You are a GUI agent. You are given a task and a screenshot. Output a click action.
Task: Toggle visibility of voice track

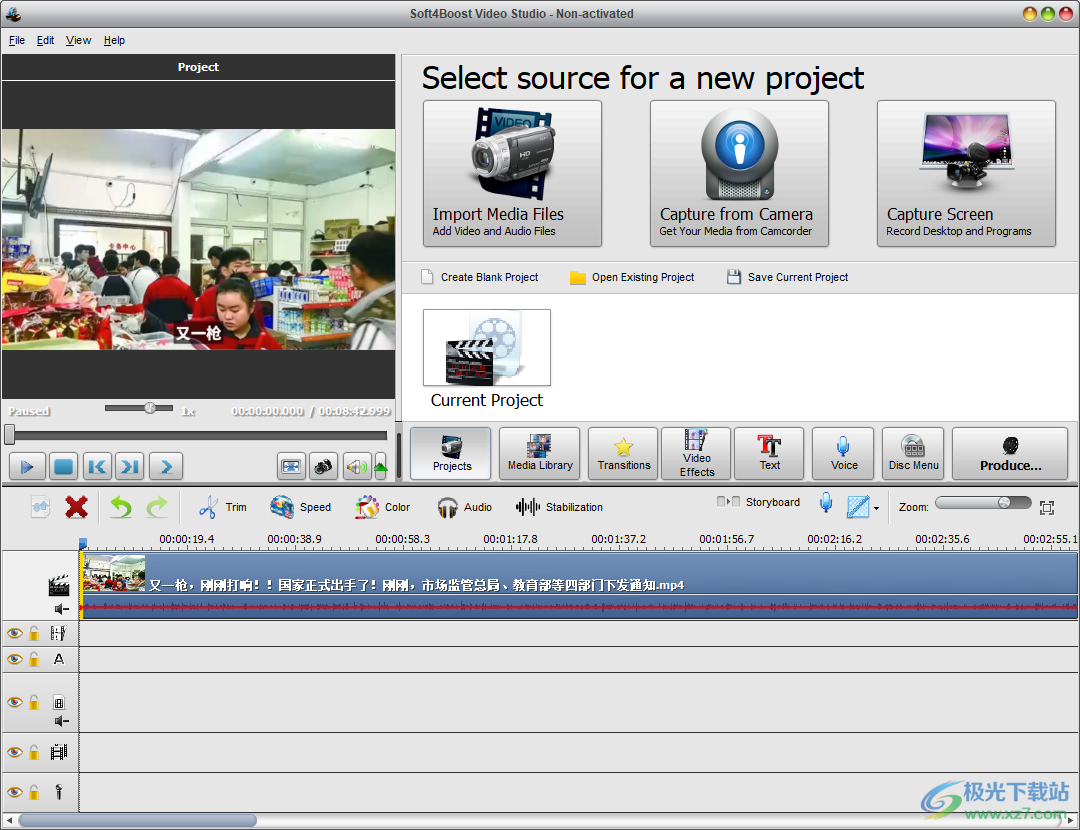[14, 792]
